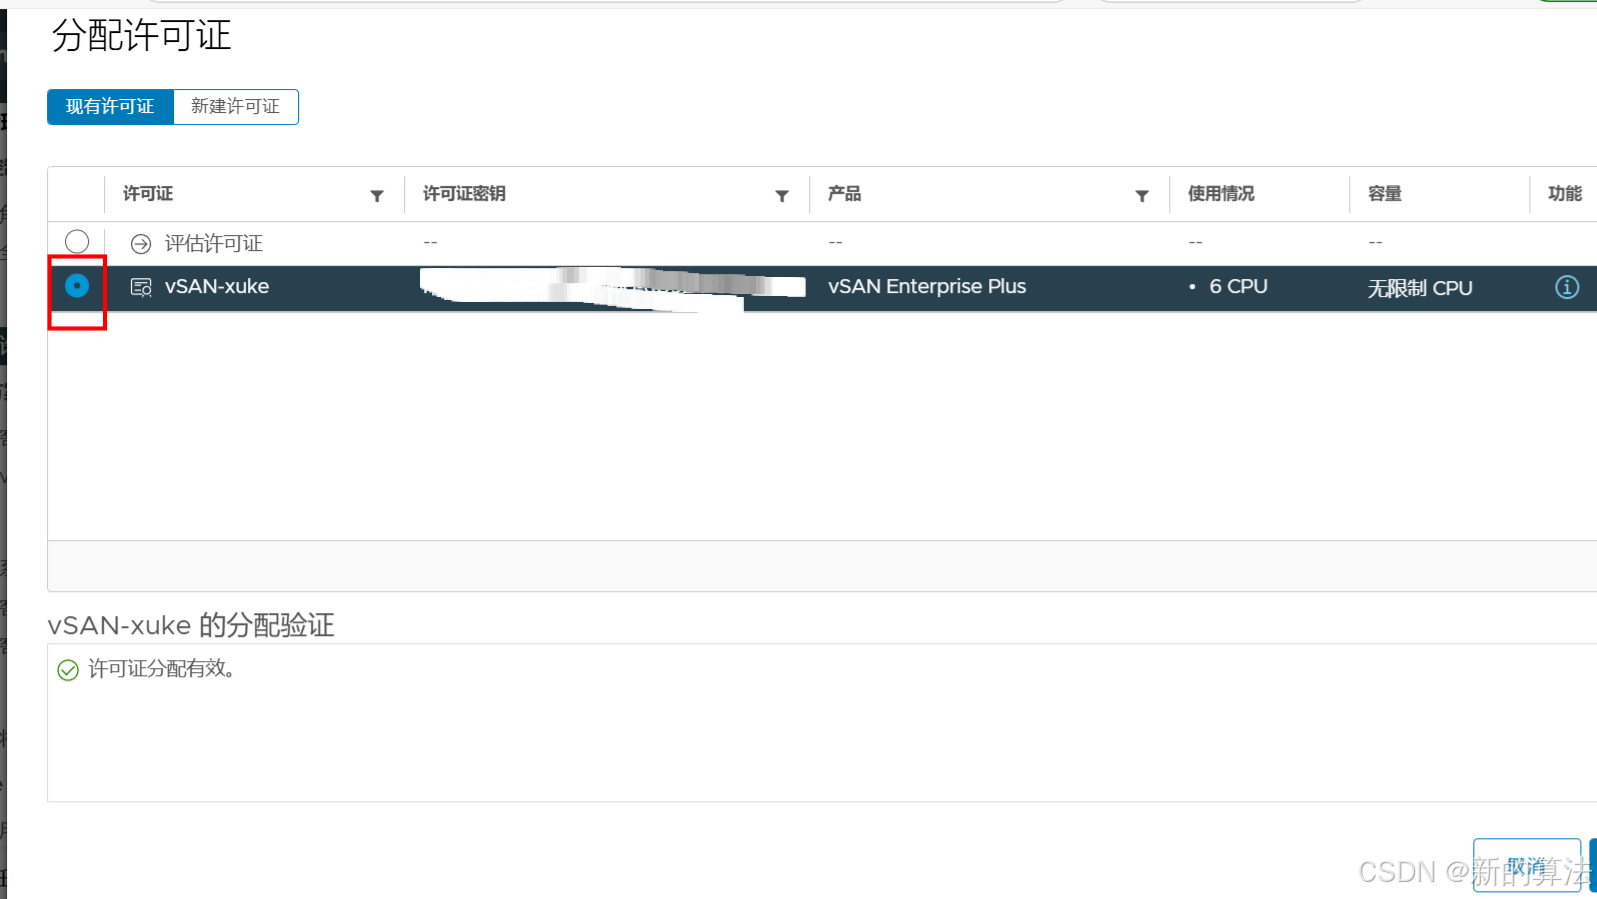Click the info icon for vSAN-xuke
The width and height of the screenshot is (1597, 899).
coord(1567,287)
